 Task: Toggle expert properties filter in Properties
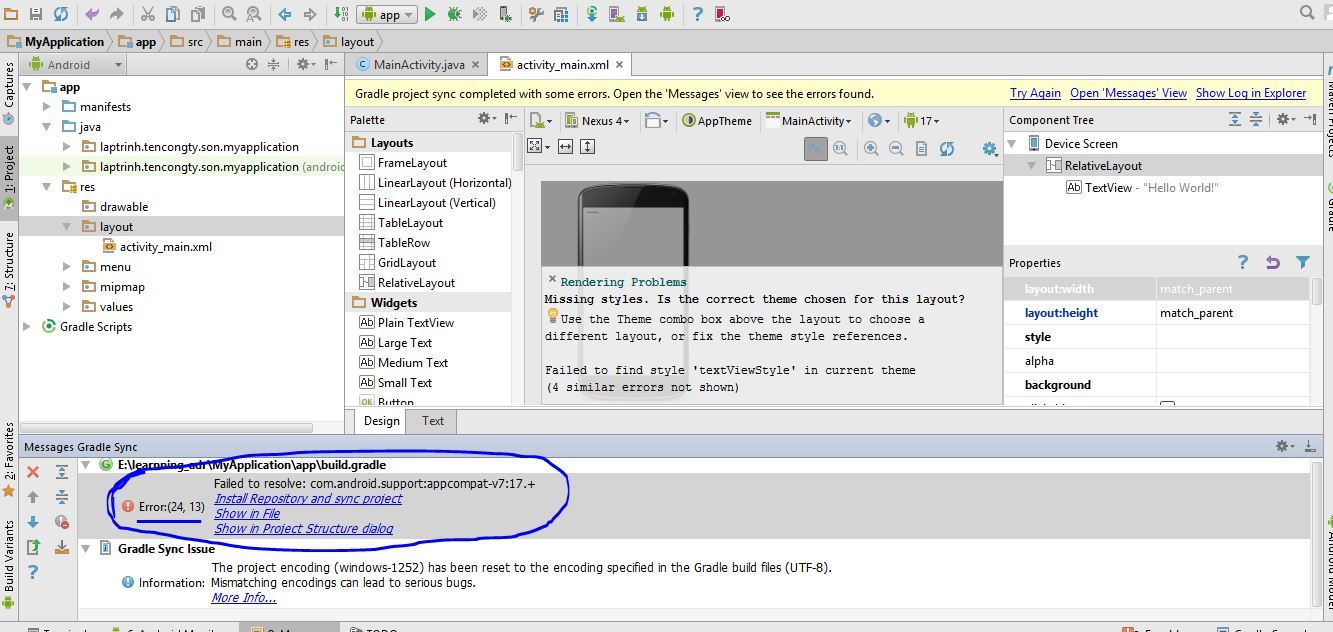[1302, 262]
